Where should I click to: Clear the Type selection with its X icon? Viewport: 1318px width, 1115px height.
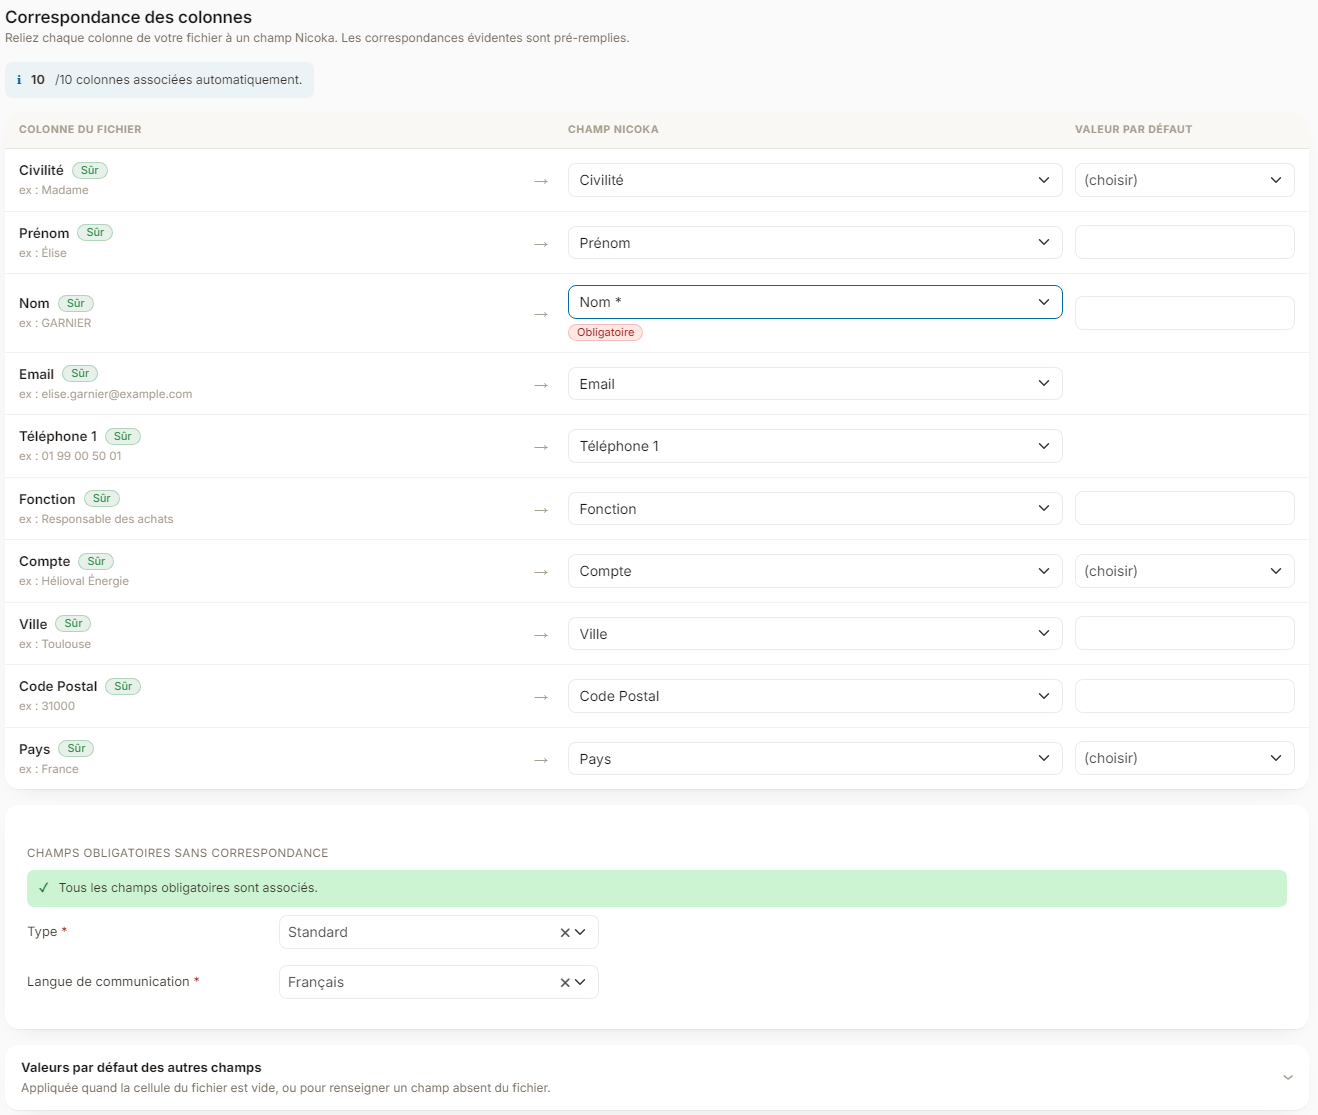(x=565, y=932)
